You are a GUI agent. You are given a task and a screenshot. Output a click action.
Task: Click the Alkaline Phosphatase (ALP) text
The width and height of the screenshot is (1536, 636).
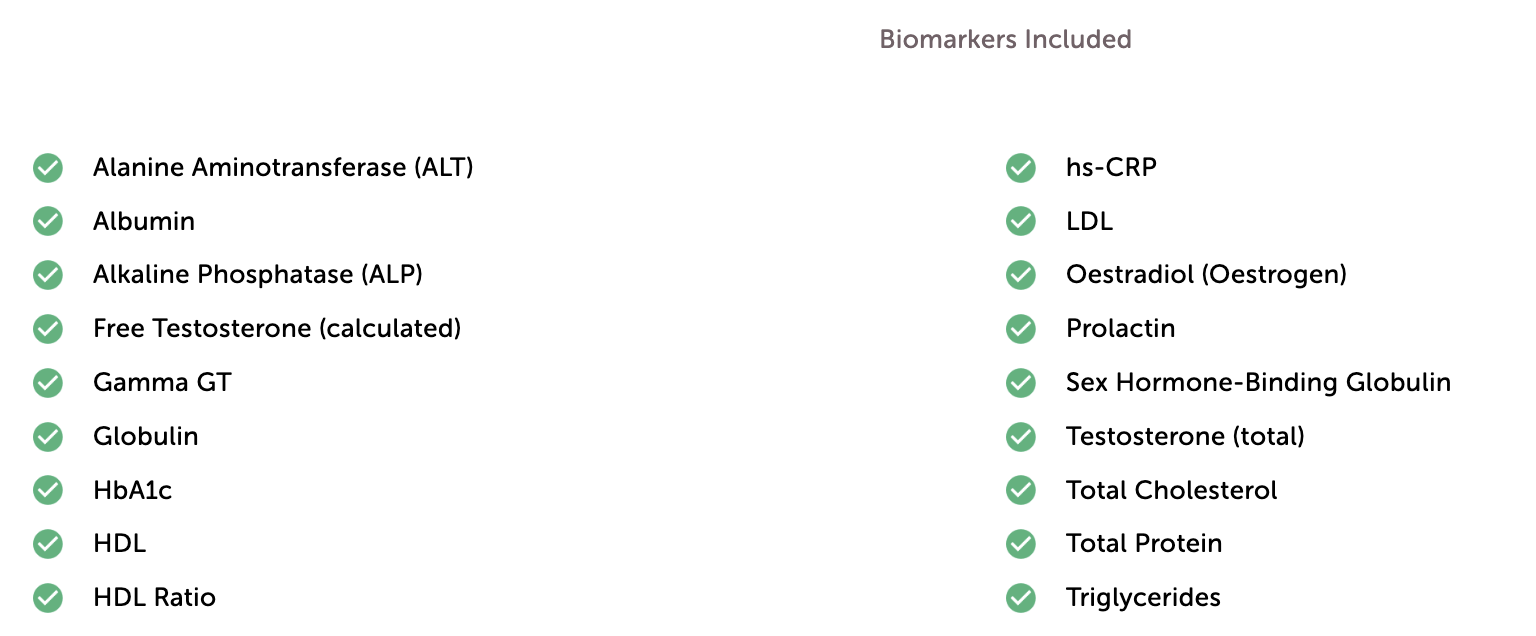tap(258, 275)
